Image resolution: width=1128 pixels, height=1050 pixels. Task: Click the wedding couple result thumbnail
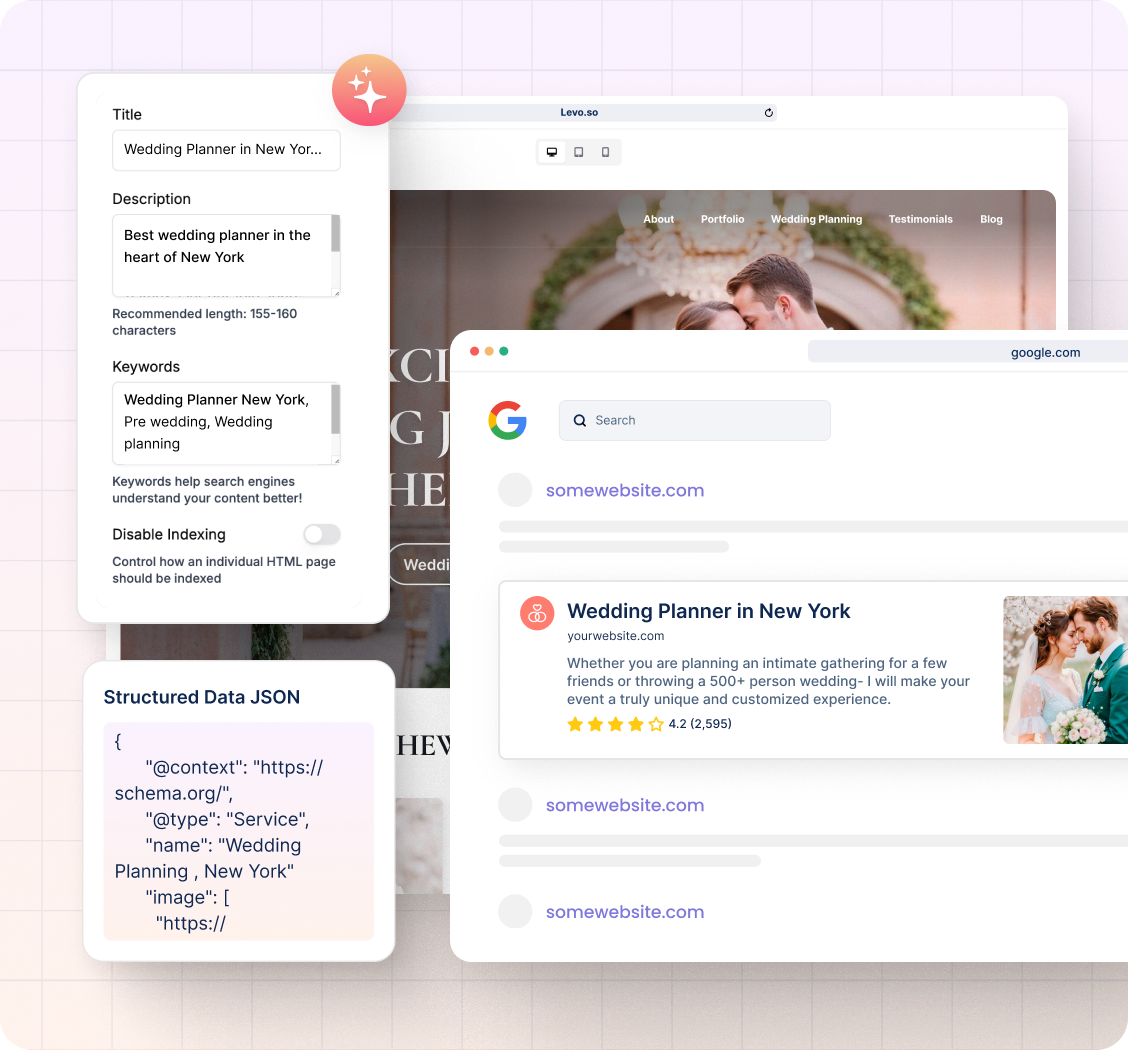tap(1065, 670)
